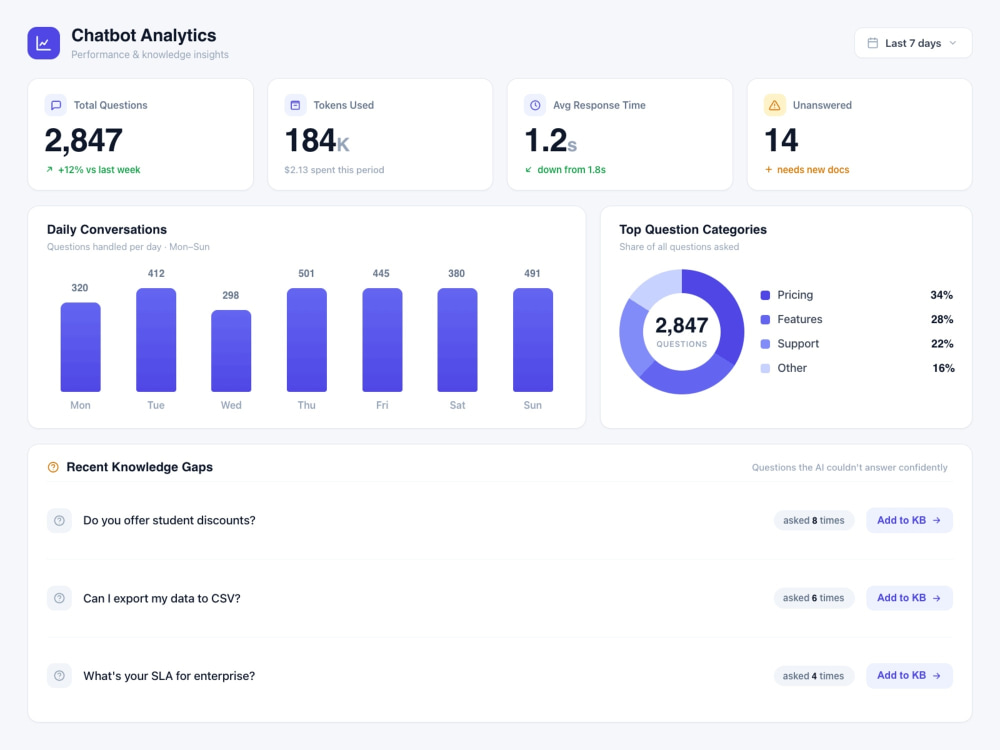Screen dimensions: 1000x750
Task: Click the plus icon beside needs new docs
Action: tap(768, 170)
